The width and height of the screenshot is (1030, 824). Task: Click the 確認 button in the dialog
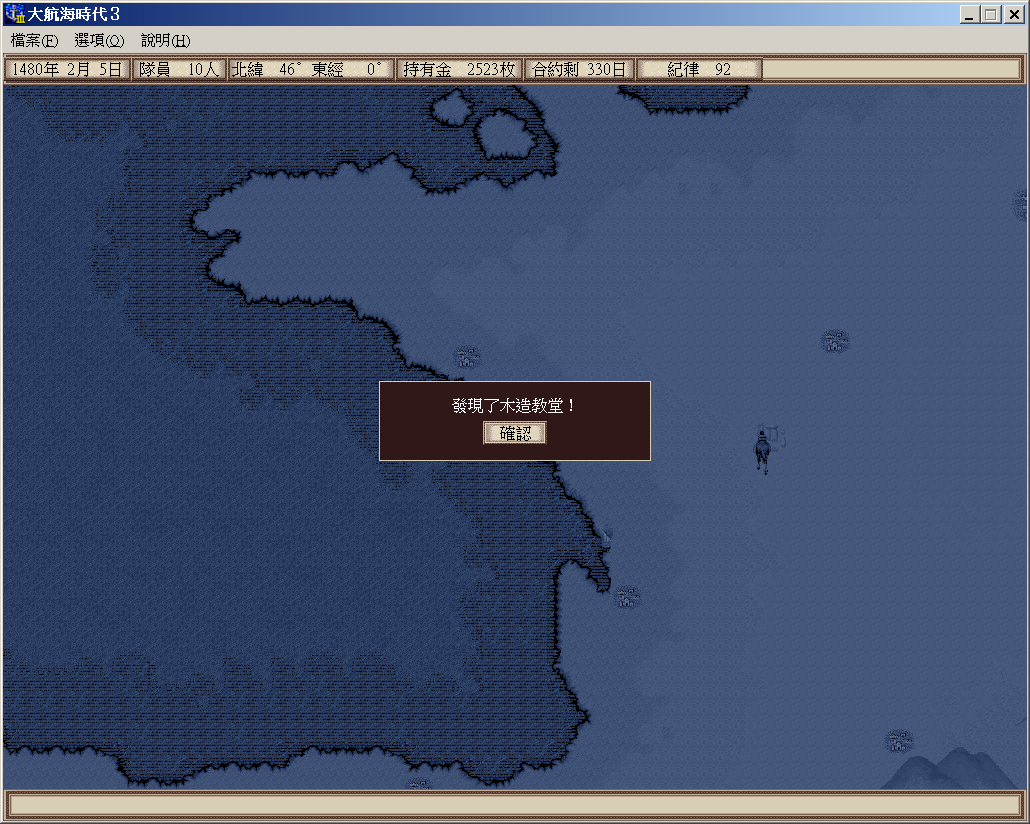point(515,433)
